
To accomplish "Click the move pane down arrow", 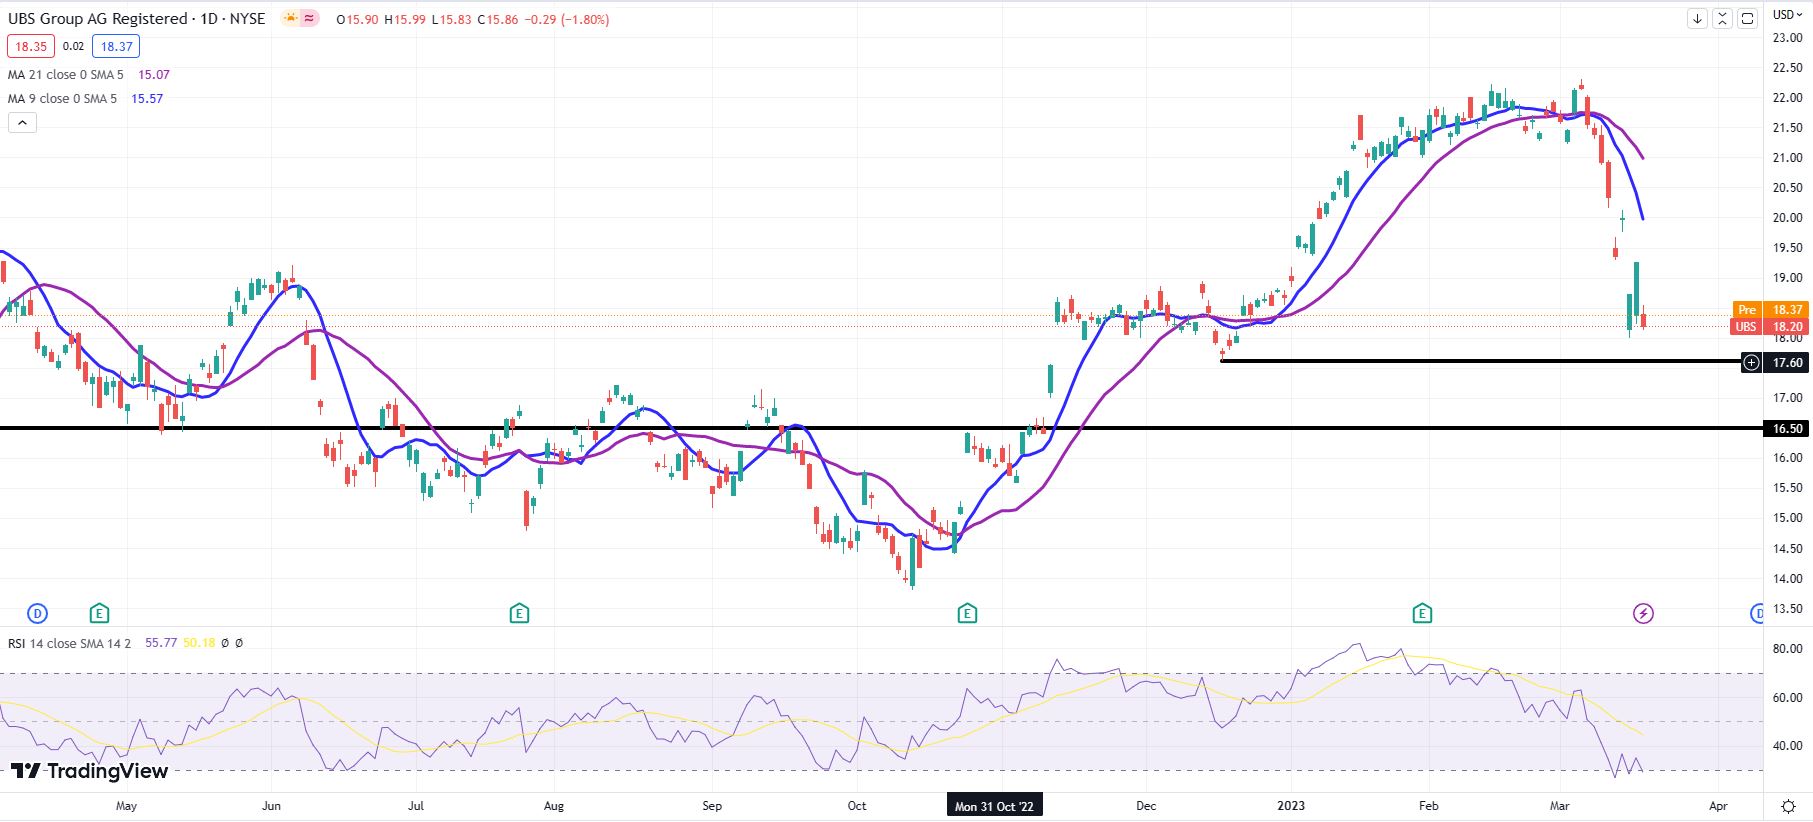I will pos(1697,19).
